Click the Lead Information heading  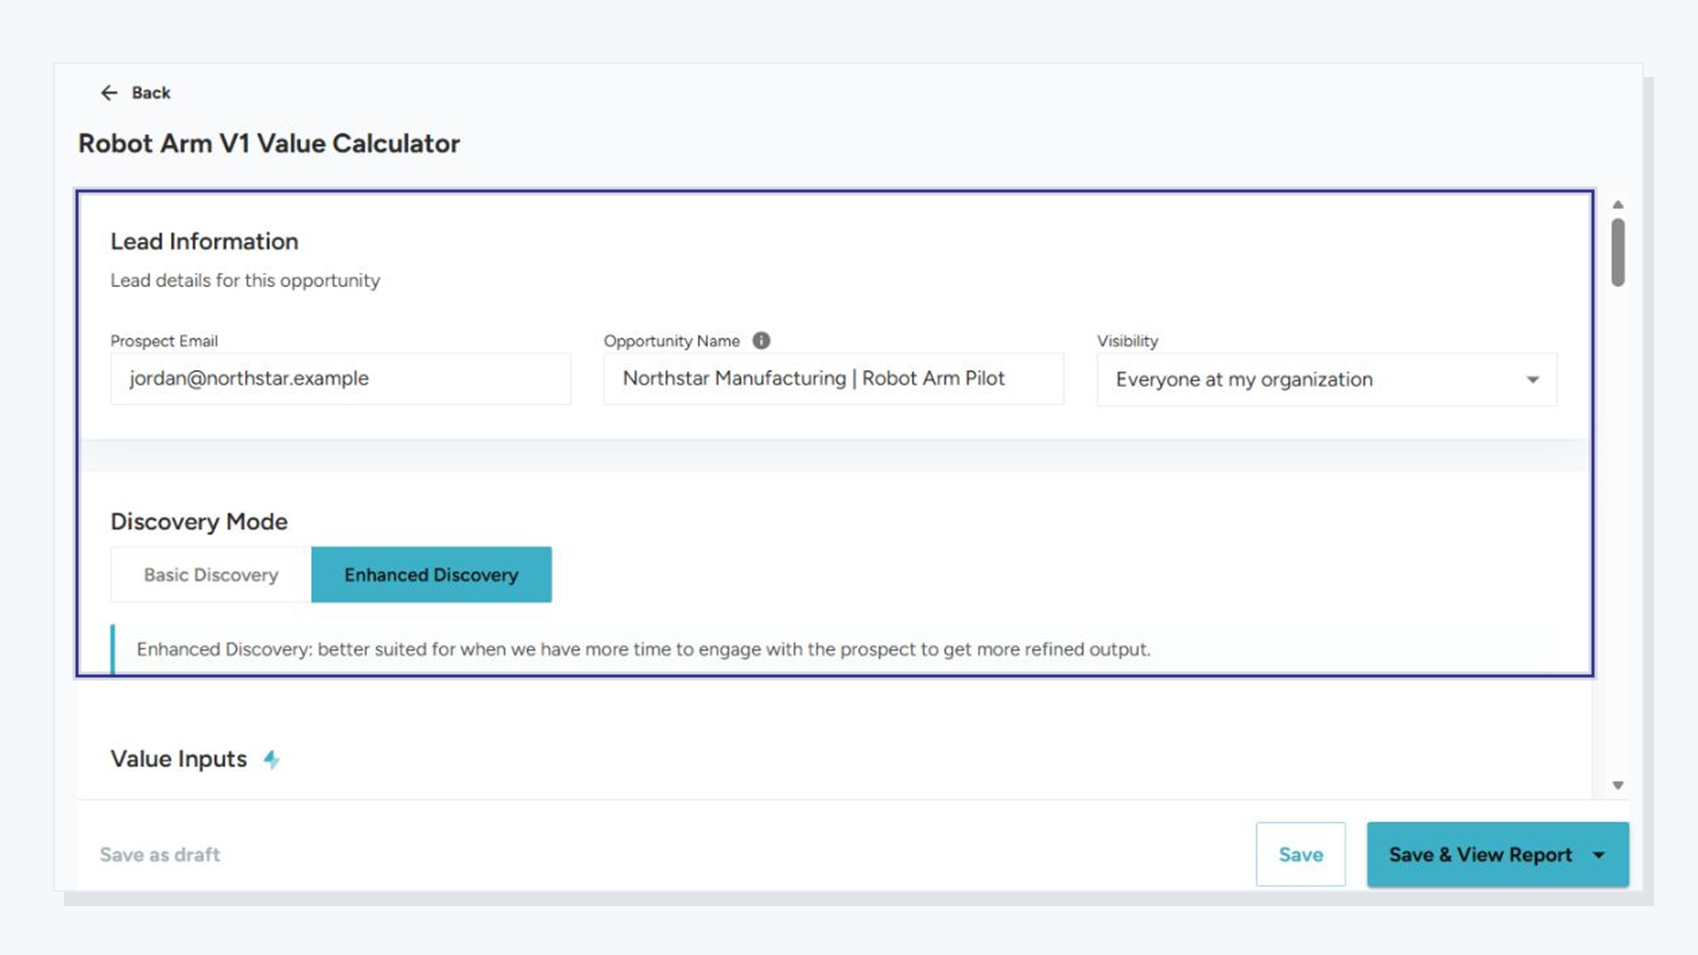click(204, 241)
